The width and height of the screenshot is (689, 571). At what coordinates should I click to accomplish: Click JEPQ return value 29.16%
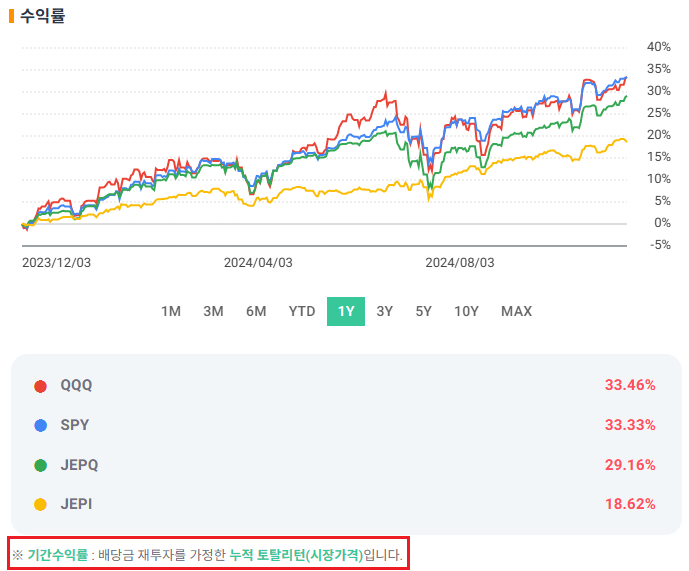tap(630, 465)
